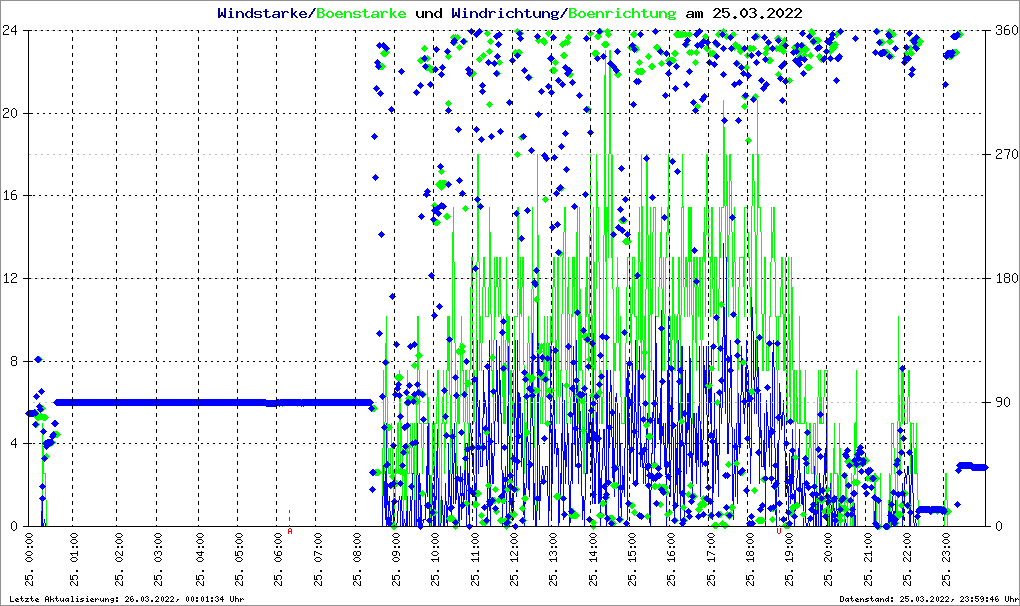Click the '25. 14:00' time label
This screenshot has height=606, width=1020.
(x=593, y=559)
